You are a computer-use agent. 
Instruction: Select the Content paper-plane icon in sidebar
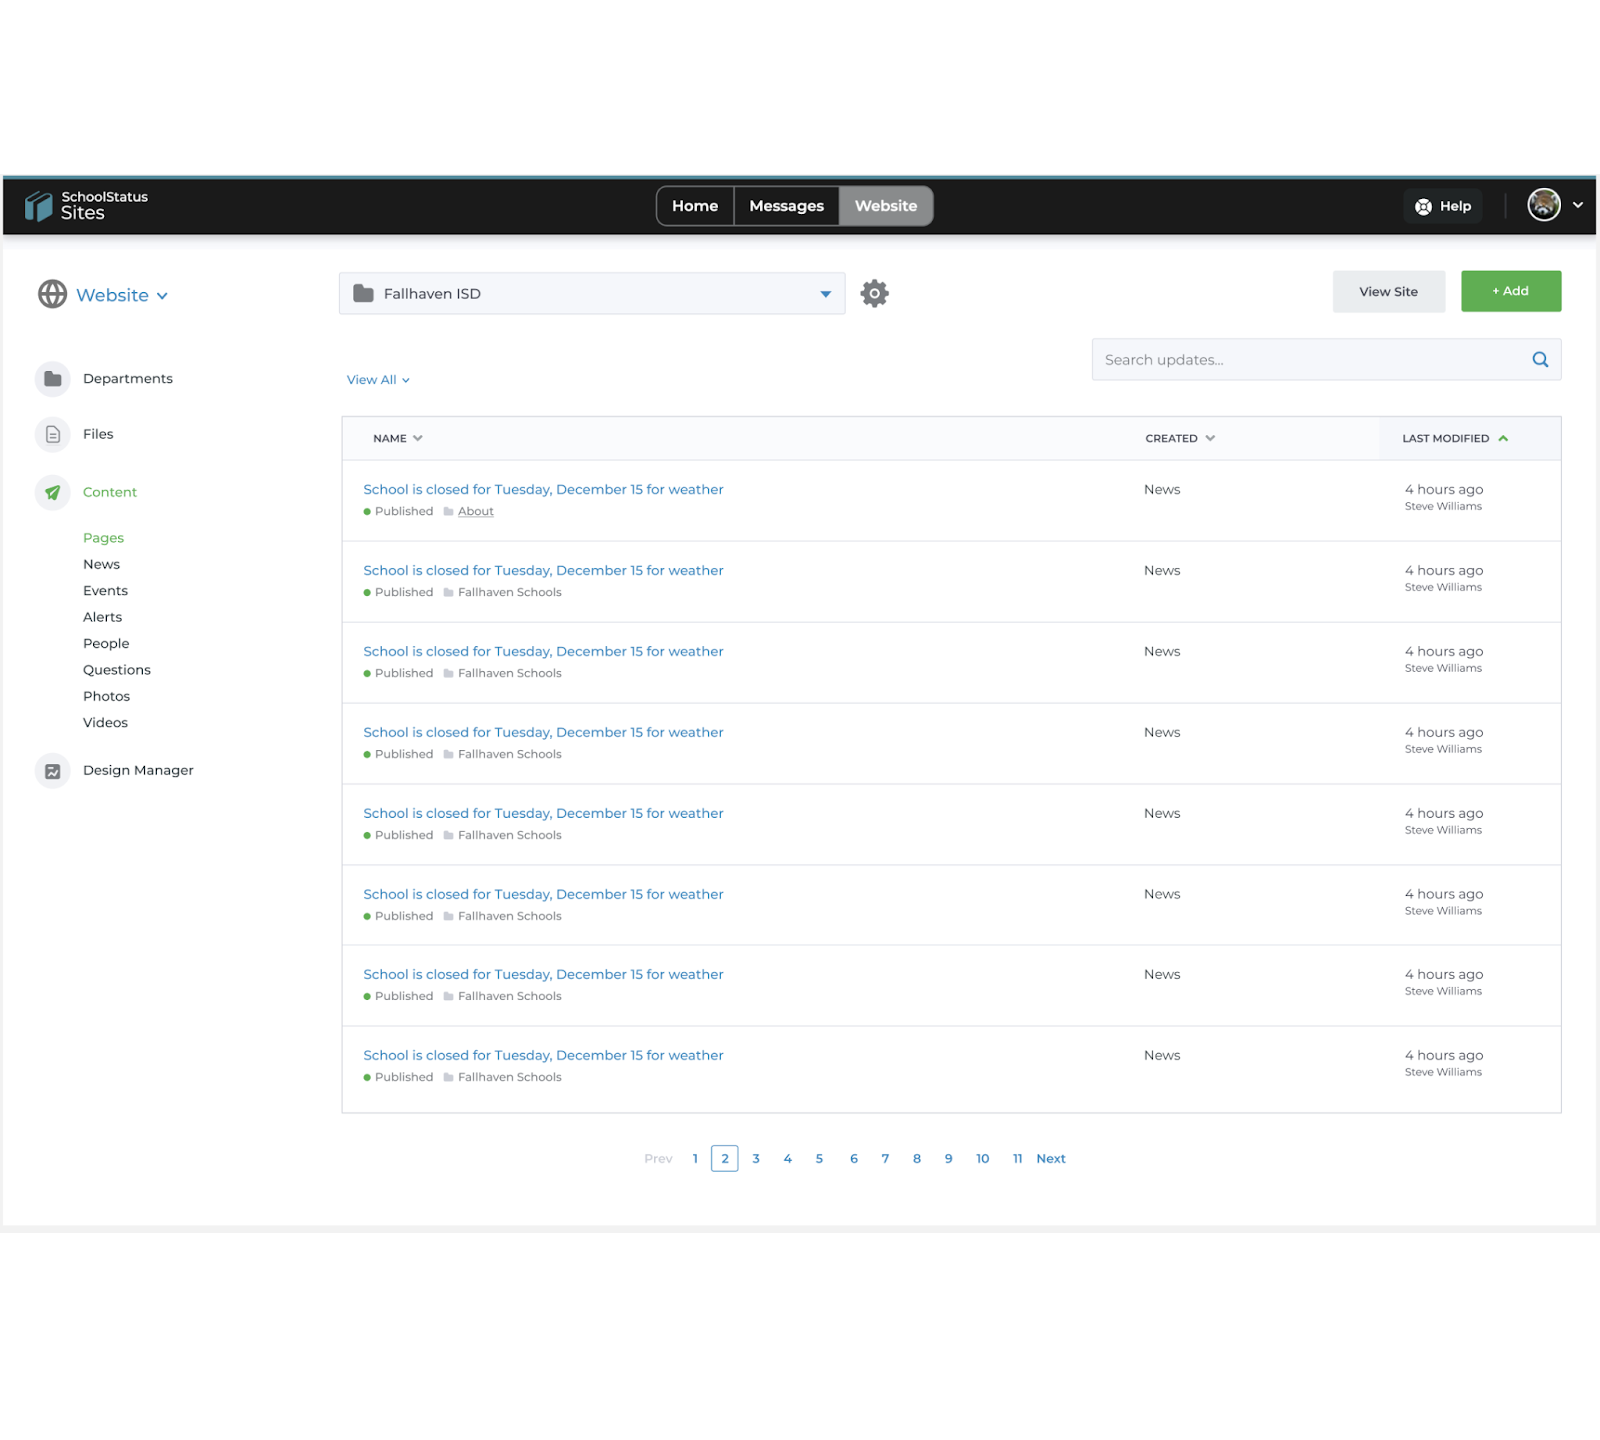(x=52, y=492)
